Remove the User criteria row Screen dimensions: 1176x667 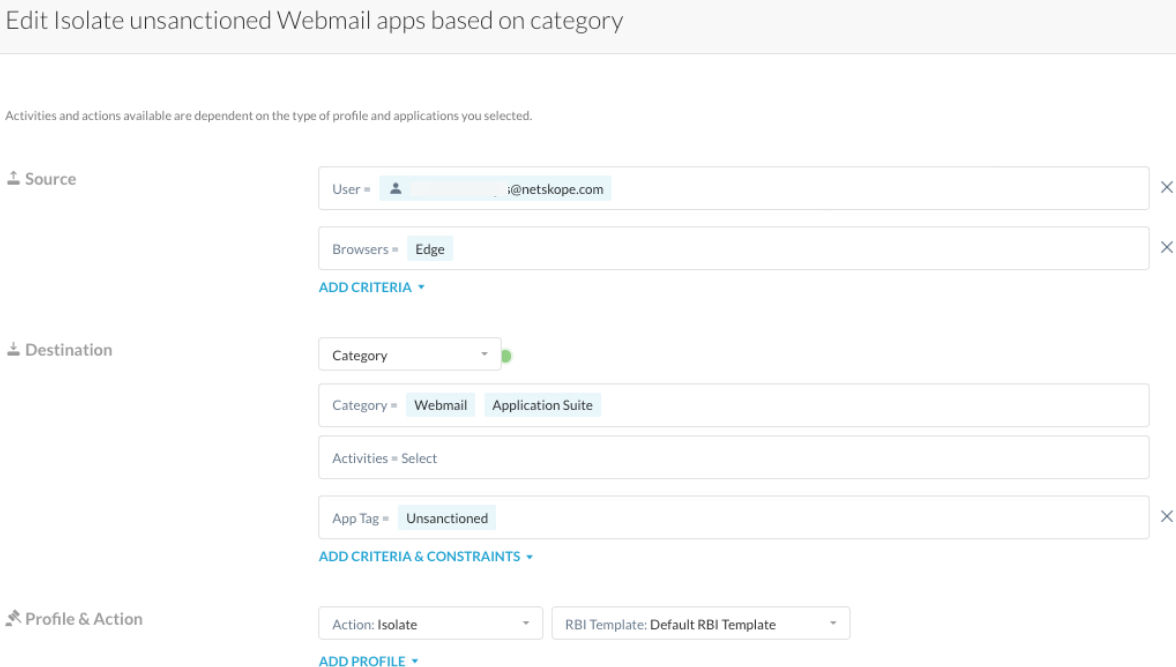click(x=1166, y=188)
